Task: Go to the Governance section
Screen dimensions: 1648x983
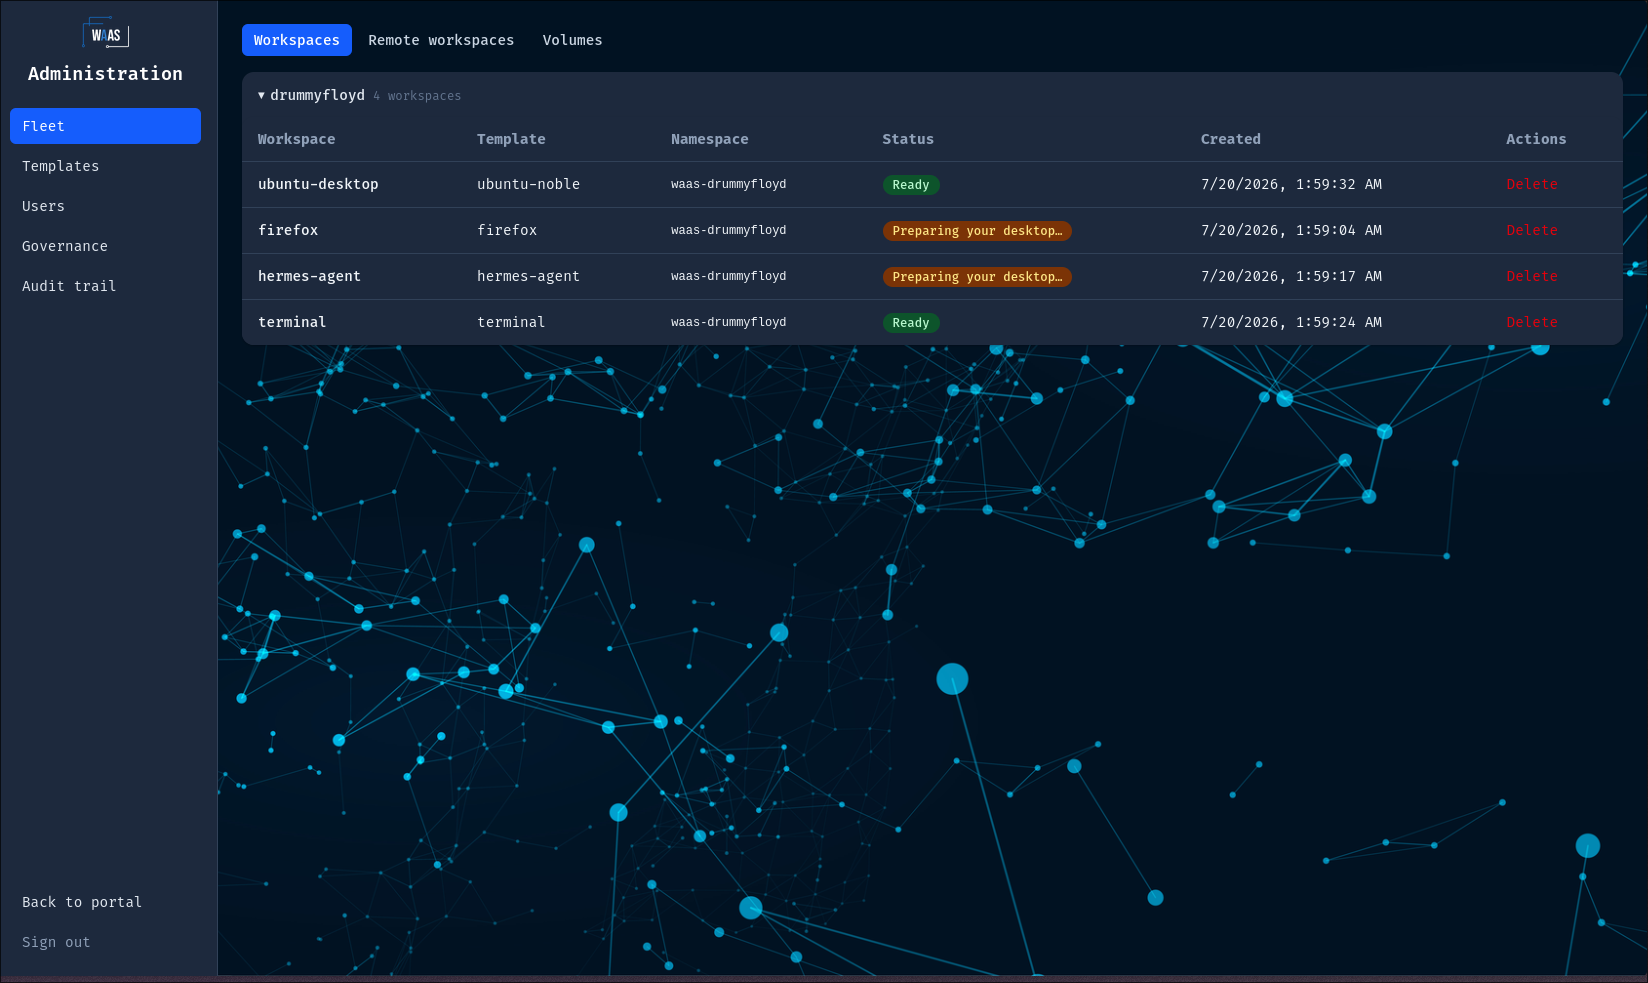Action: point(105,246)
